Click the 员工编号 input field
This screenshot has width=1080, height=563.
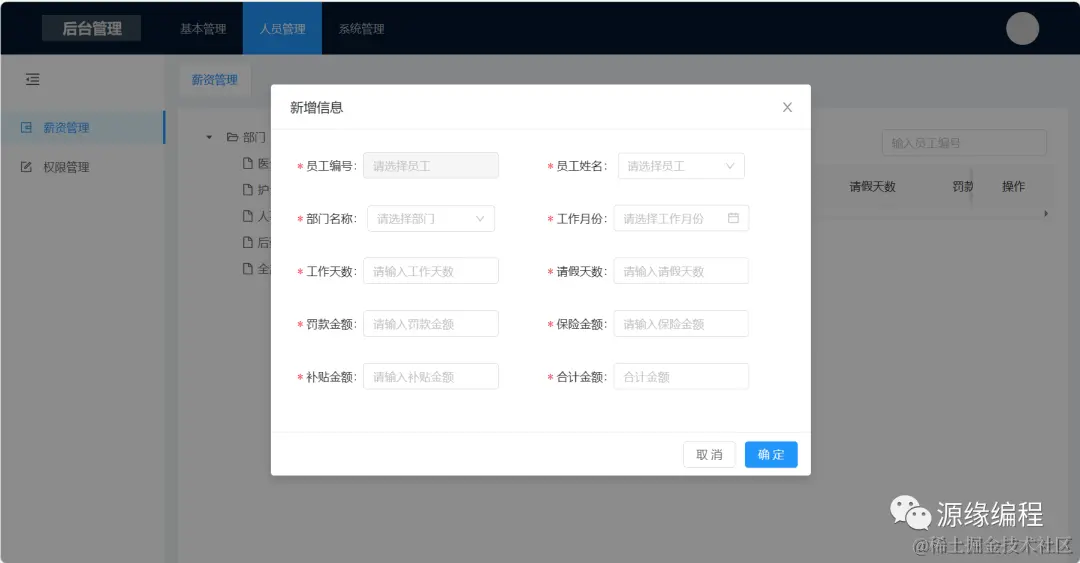click(x=431, y=166)
